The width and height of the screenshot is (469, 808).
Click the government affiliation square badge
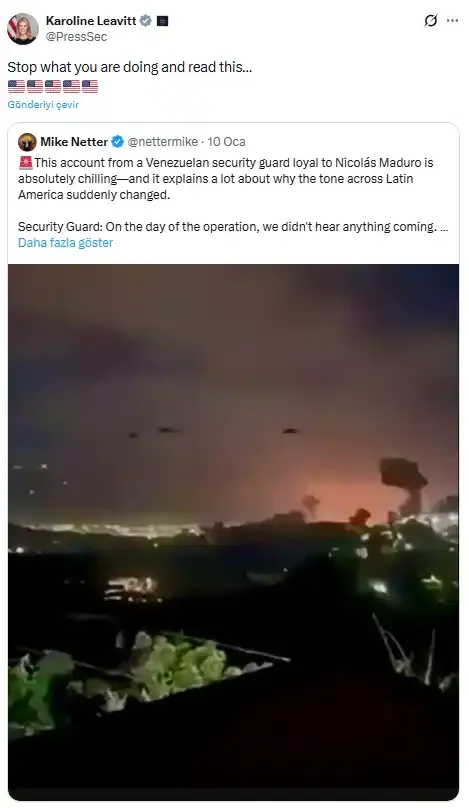tap(162, 21)
